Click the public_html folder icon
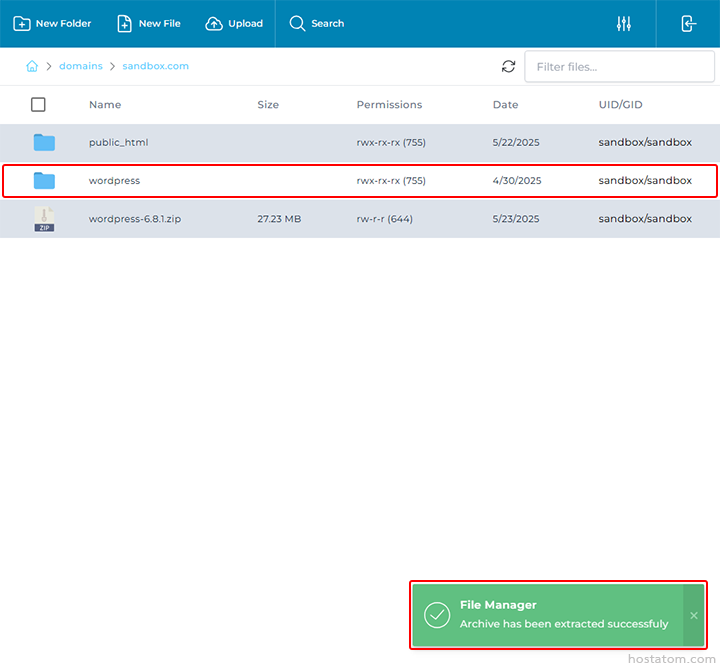This screenshot has height=667, width=720. [x=44, y=142]
